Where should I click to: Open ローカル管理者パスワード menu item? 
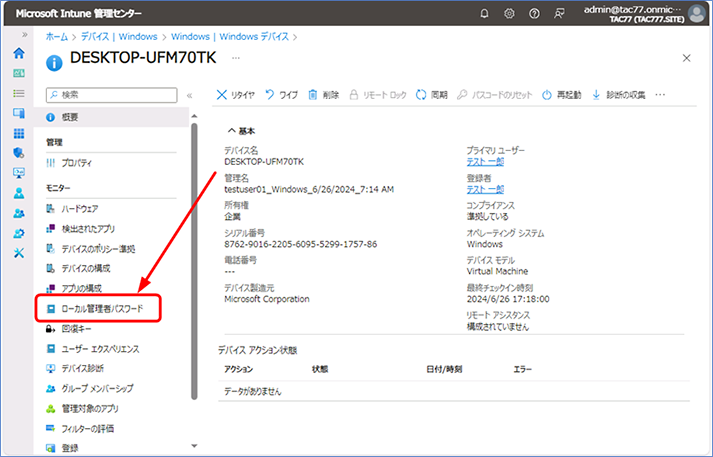pyautogui.click(x=95, y=309)
